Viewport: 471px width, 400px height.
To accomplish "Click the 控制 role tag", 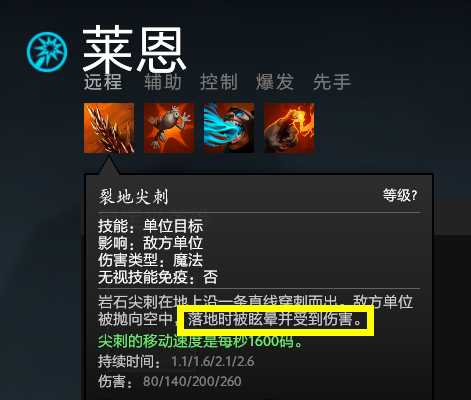I will [219, 82].
